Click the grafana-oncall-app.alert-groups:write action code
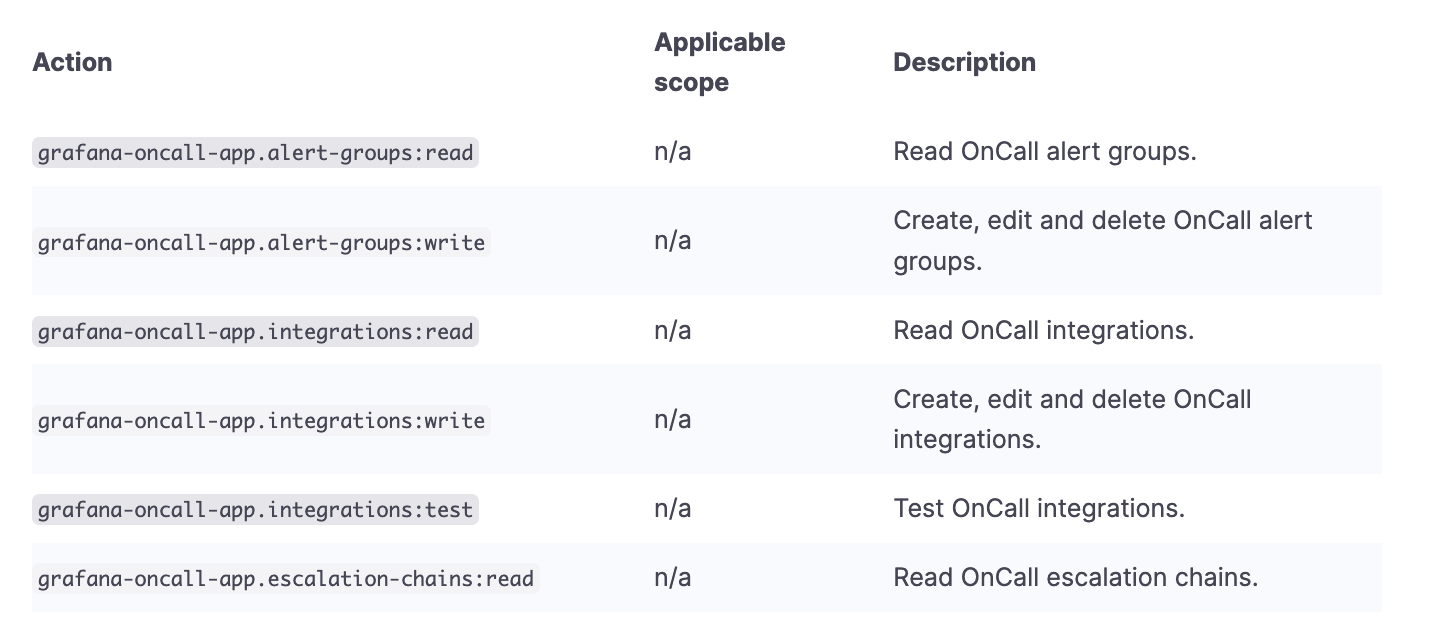1432x624 pixels. point(261,242)
